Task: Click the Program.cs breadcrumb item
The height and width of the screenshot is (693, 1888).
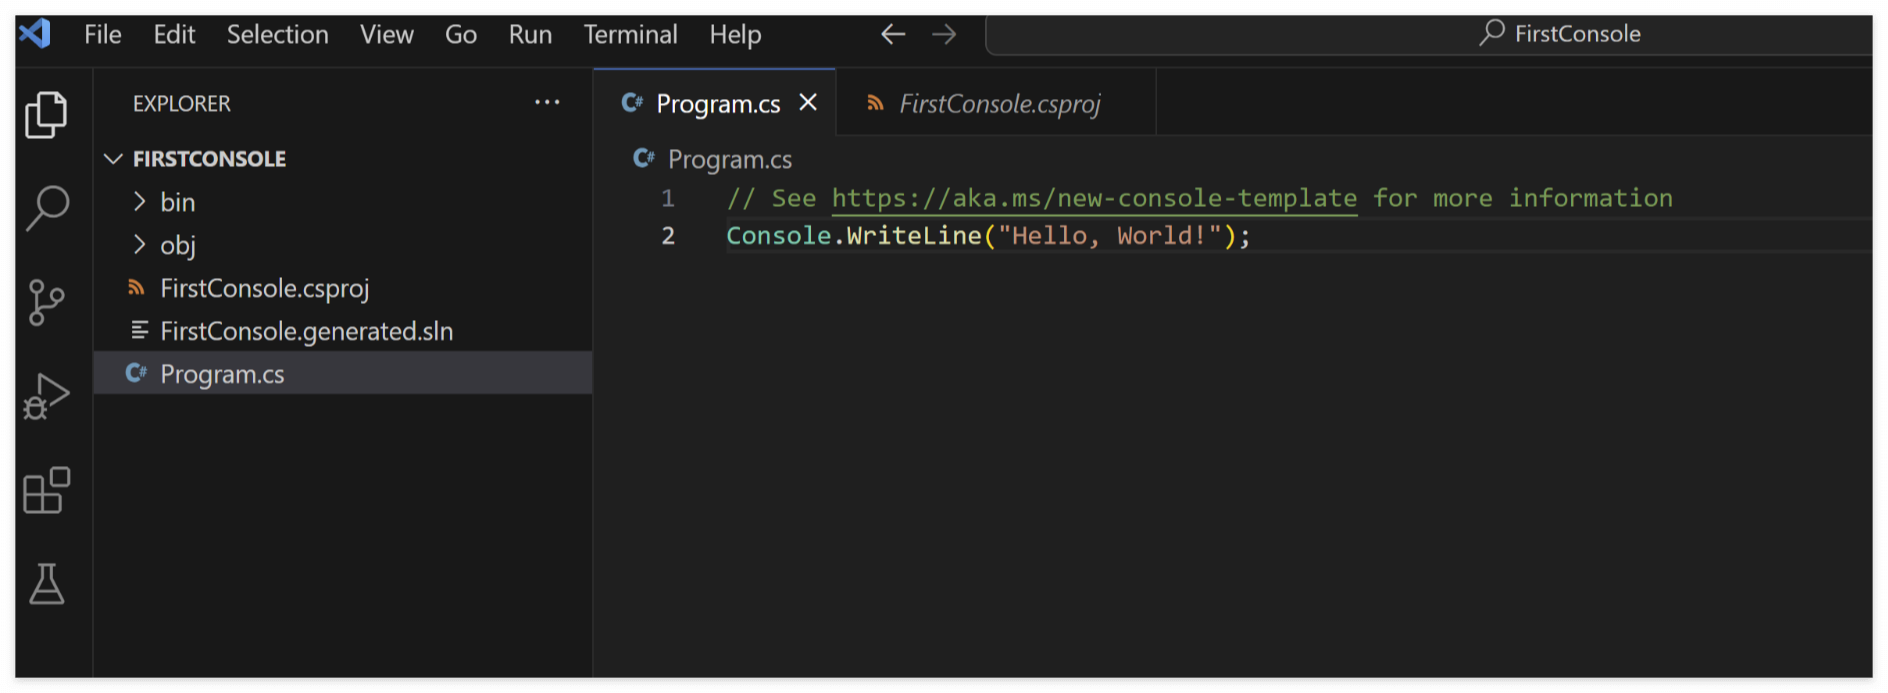Action: coord(730,159)
